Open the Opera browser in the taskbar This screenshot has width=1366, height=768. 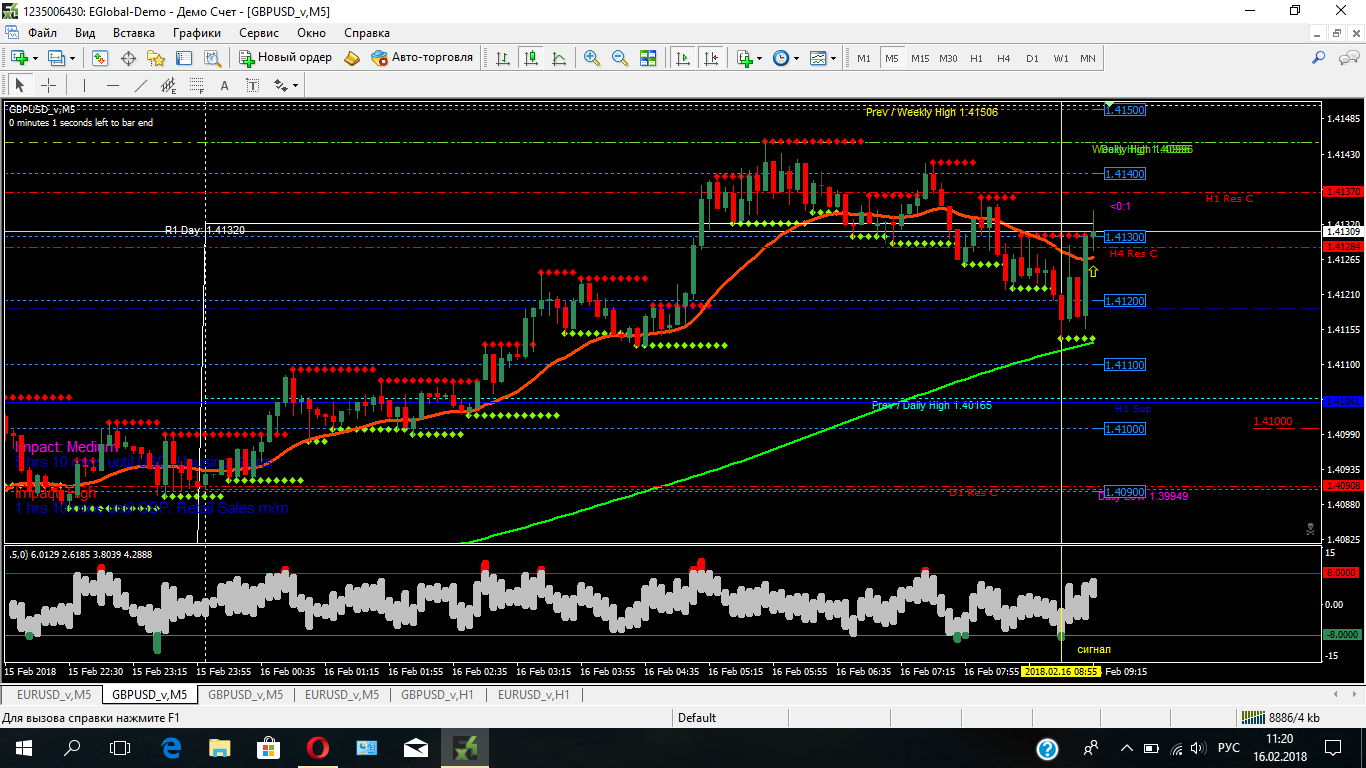[318, 747]
